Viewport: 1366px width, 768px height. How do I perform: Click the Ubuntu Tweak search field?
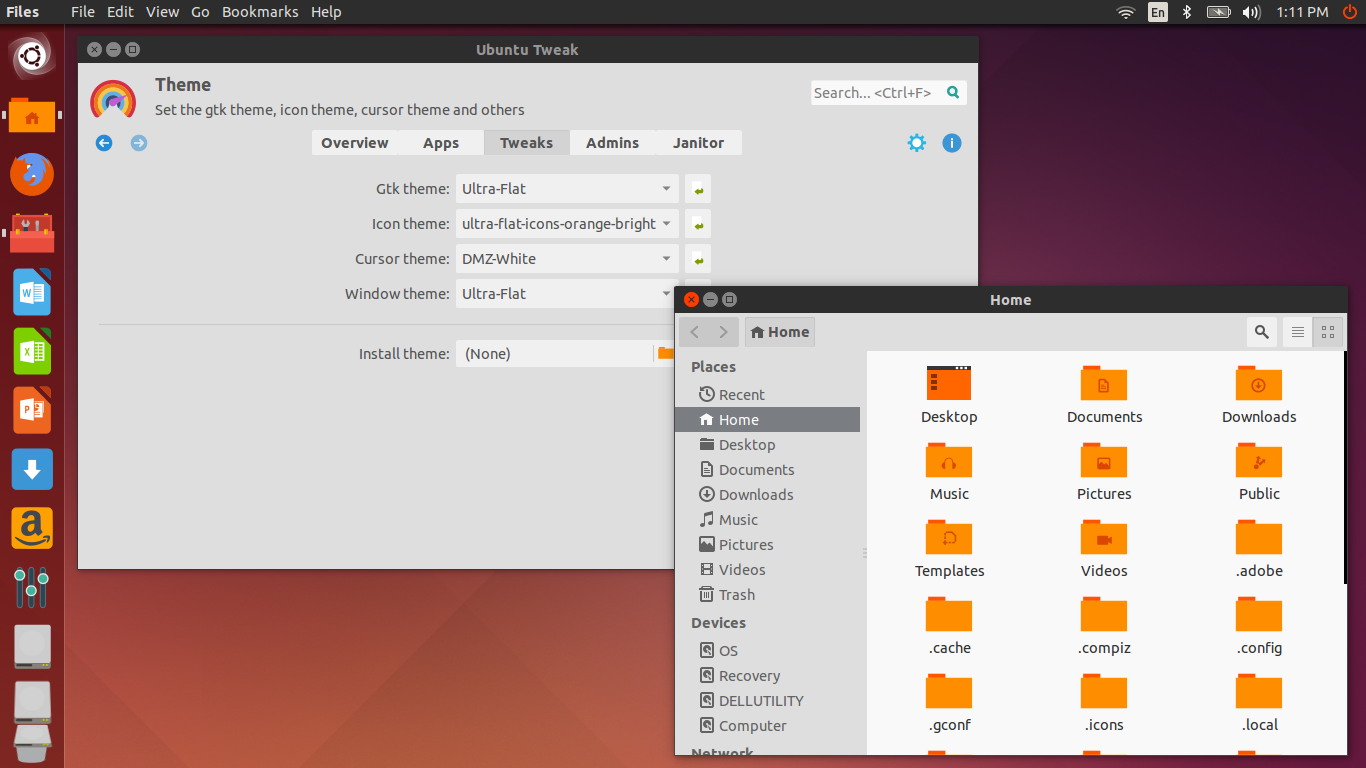pos(889,93)
